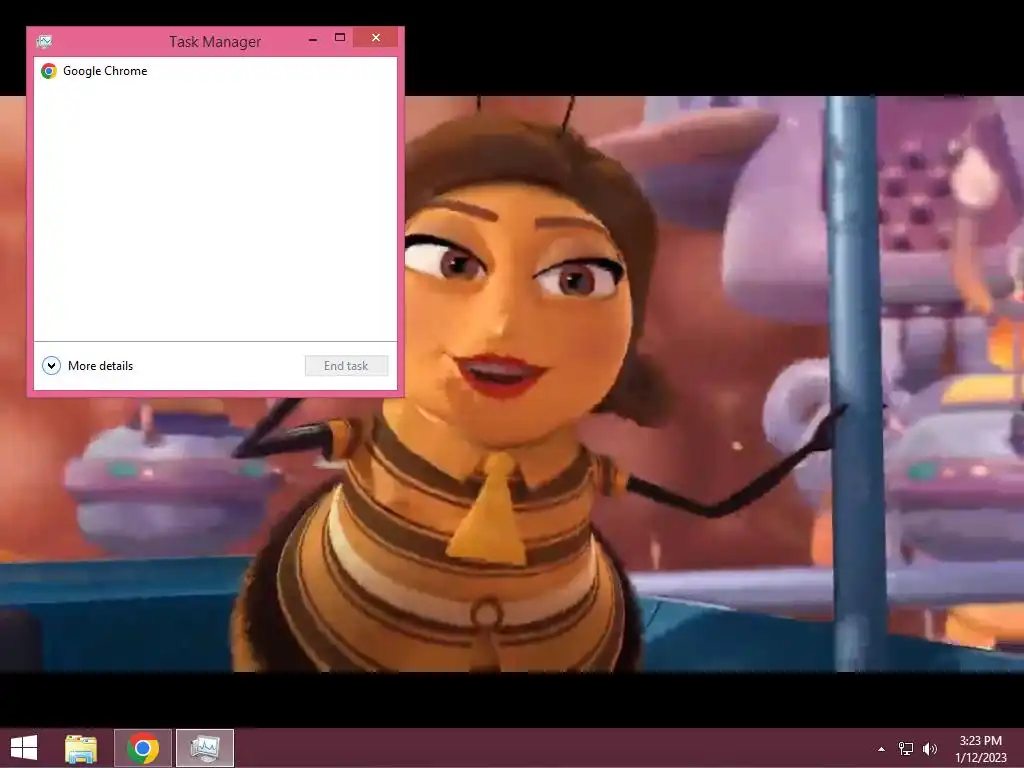The height and width of the screenshot is (768, 1024).
Task: Select Google Chrome in the Task Manager list
Action: 215,71
